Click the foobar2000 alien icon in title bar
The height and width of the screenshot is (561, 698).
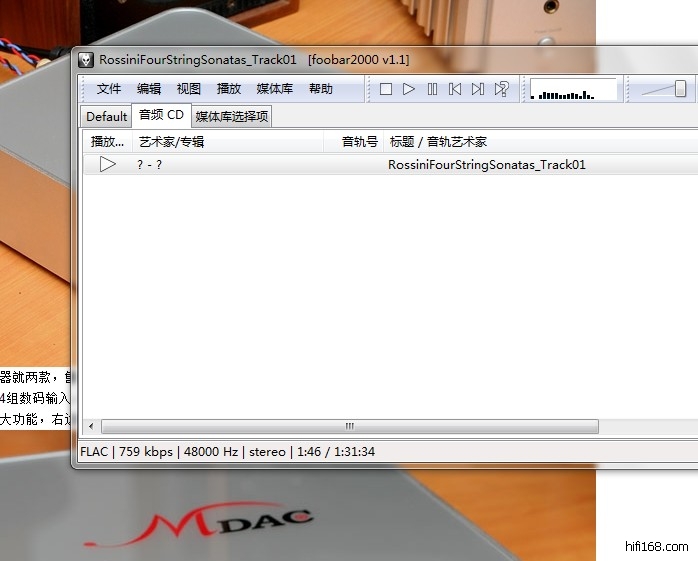(x=86, y=60)
